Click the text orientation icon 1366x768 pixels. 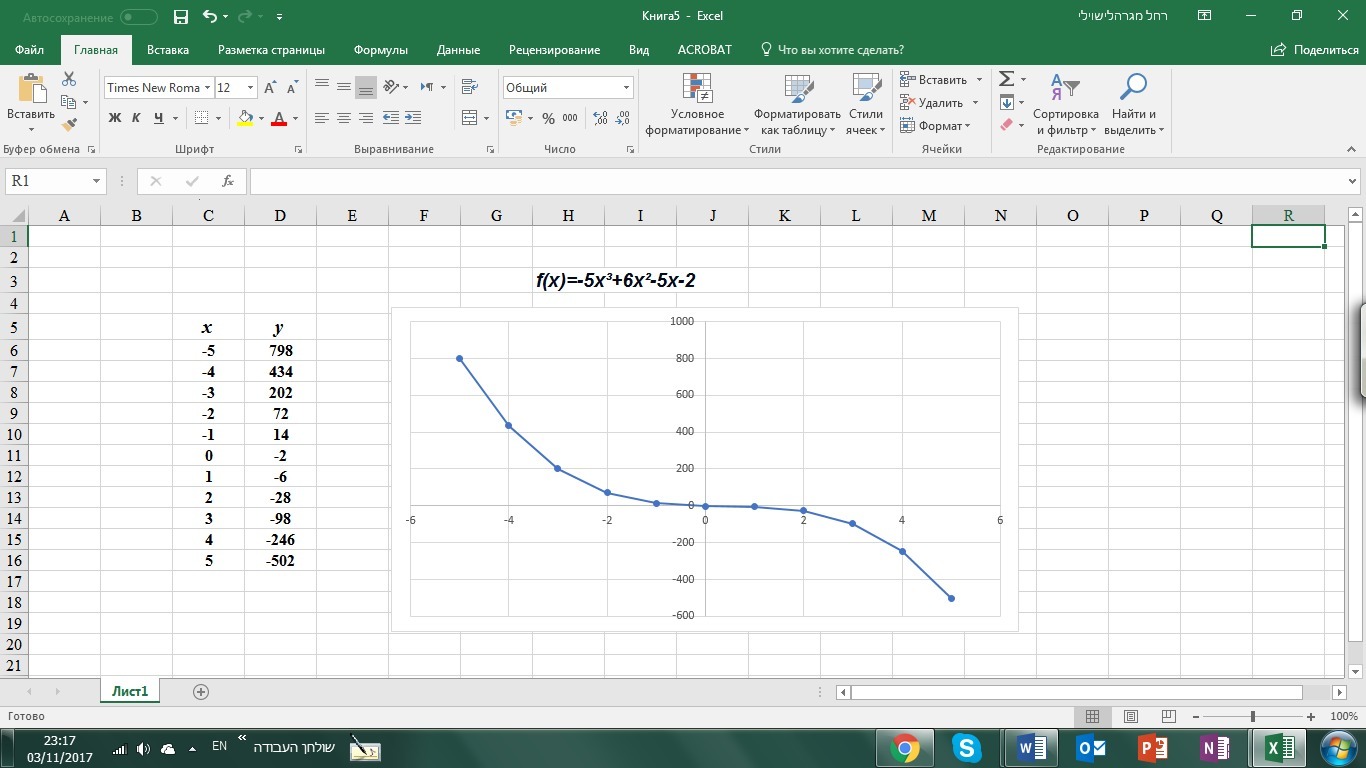(x=391, y=87)
